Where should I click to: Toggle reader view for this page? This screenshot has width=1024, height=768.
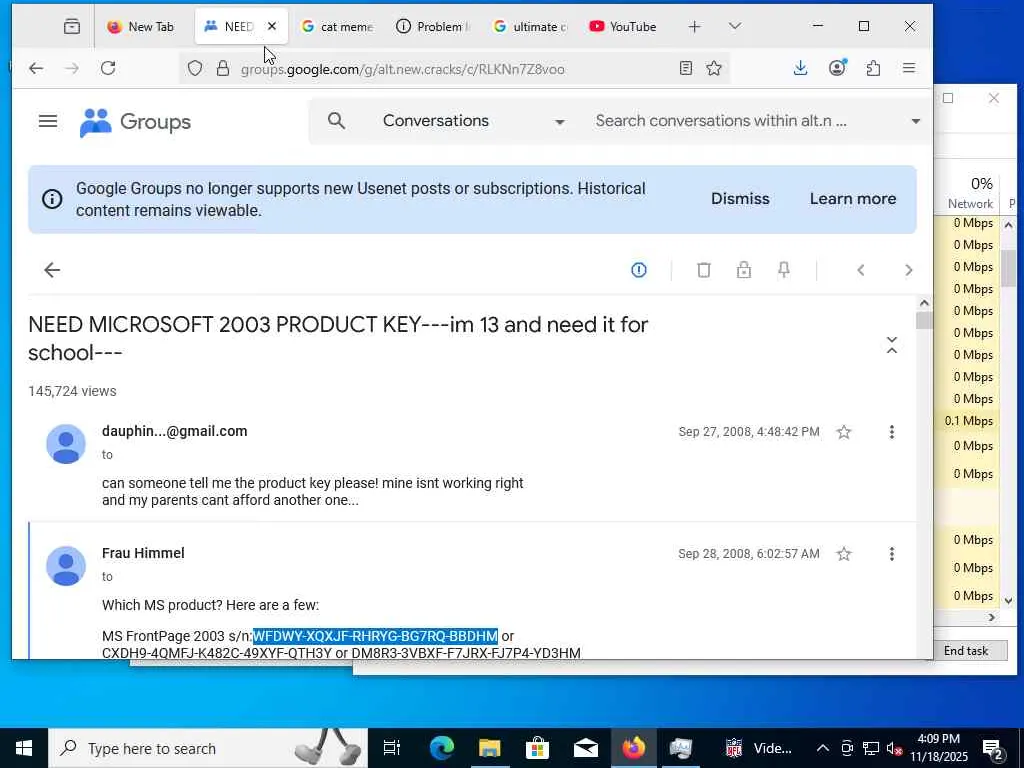(x=686, y=68)
